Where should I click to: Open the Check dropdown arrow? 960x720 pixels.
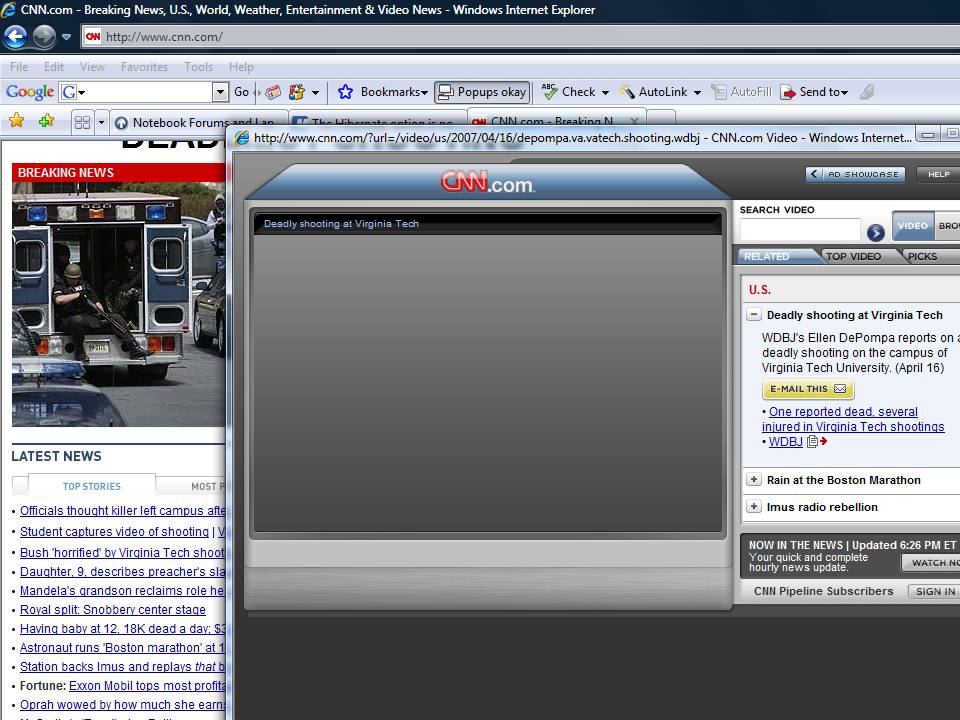click(605, 93)
